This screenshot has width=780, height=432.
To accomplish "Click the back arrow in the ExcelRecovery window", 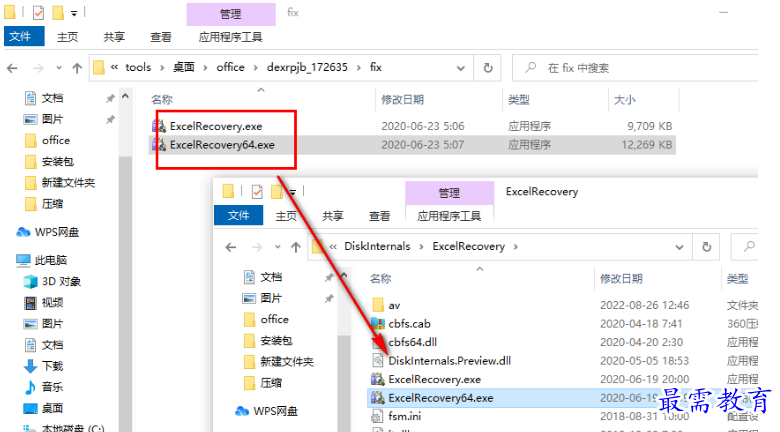I will click(x=231, y=247).
